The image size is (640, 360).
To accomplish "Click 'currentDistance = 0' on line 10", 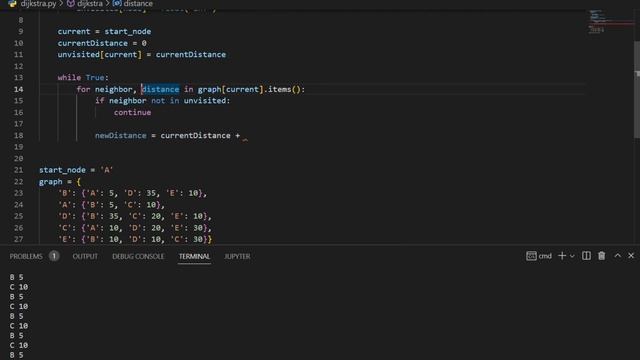I will click(102, 43).
